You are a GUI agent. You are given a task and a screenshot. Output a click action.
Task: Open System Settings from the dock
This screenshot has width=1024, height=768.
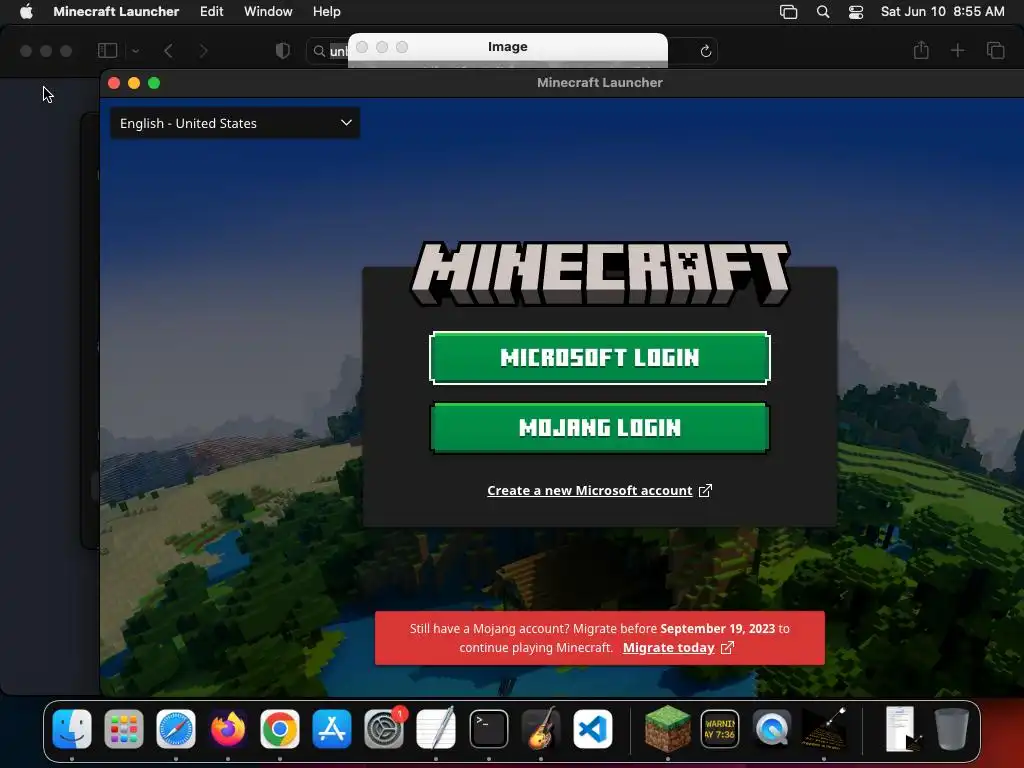384,729
